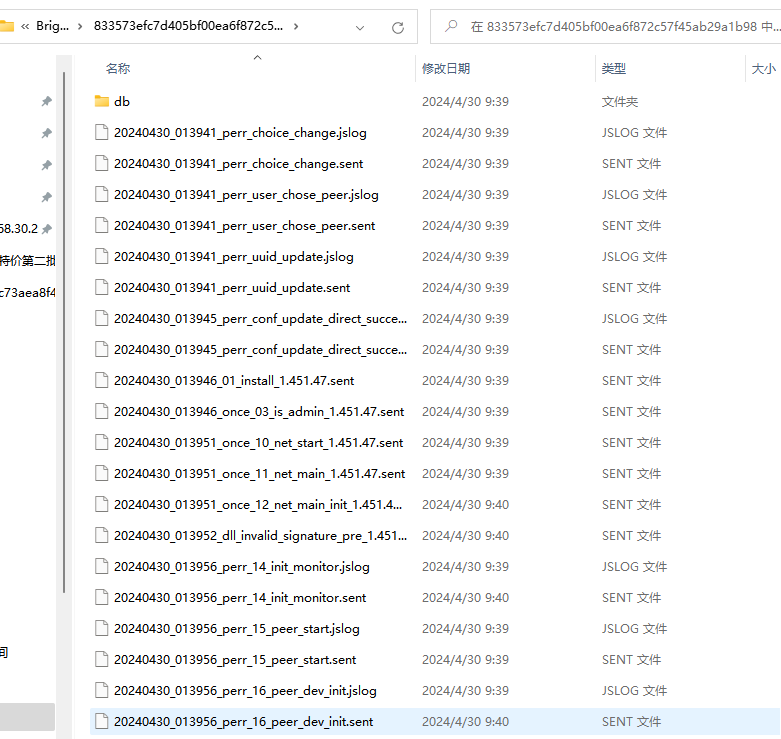Click the 833573efc7d405bf00ea6f872c5... breadcrumb segment
Screen dimensions: 781x739
pyautogui.click(x=188, y=26)
